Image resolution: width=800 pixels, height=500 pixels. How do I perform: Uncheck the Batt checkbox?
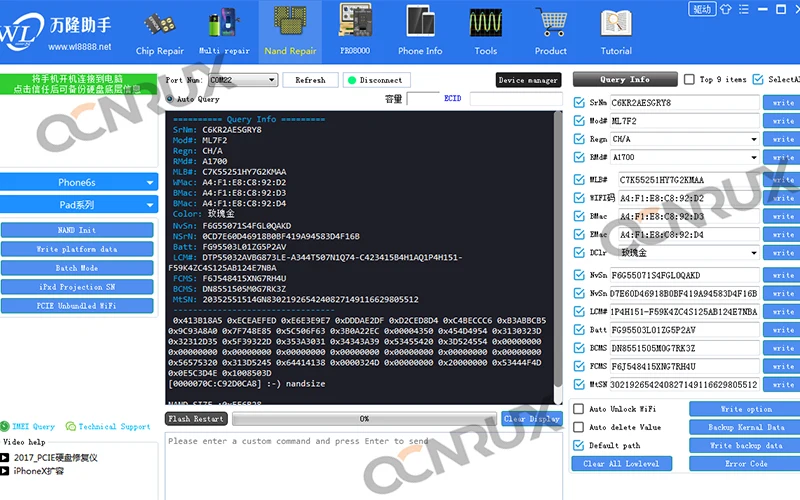[579, 330]
